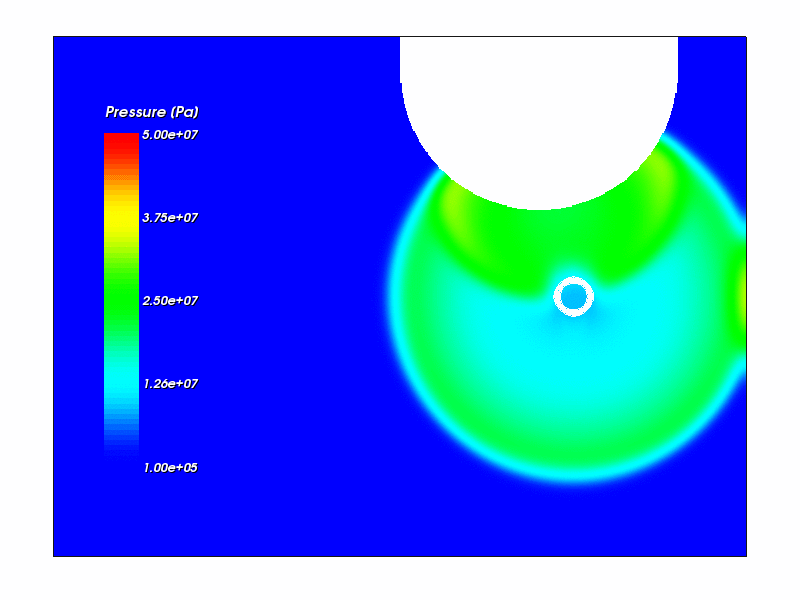800x600 pixels.
Task: Click the 1.00e+05 legend label
Action: 170,468
